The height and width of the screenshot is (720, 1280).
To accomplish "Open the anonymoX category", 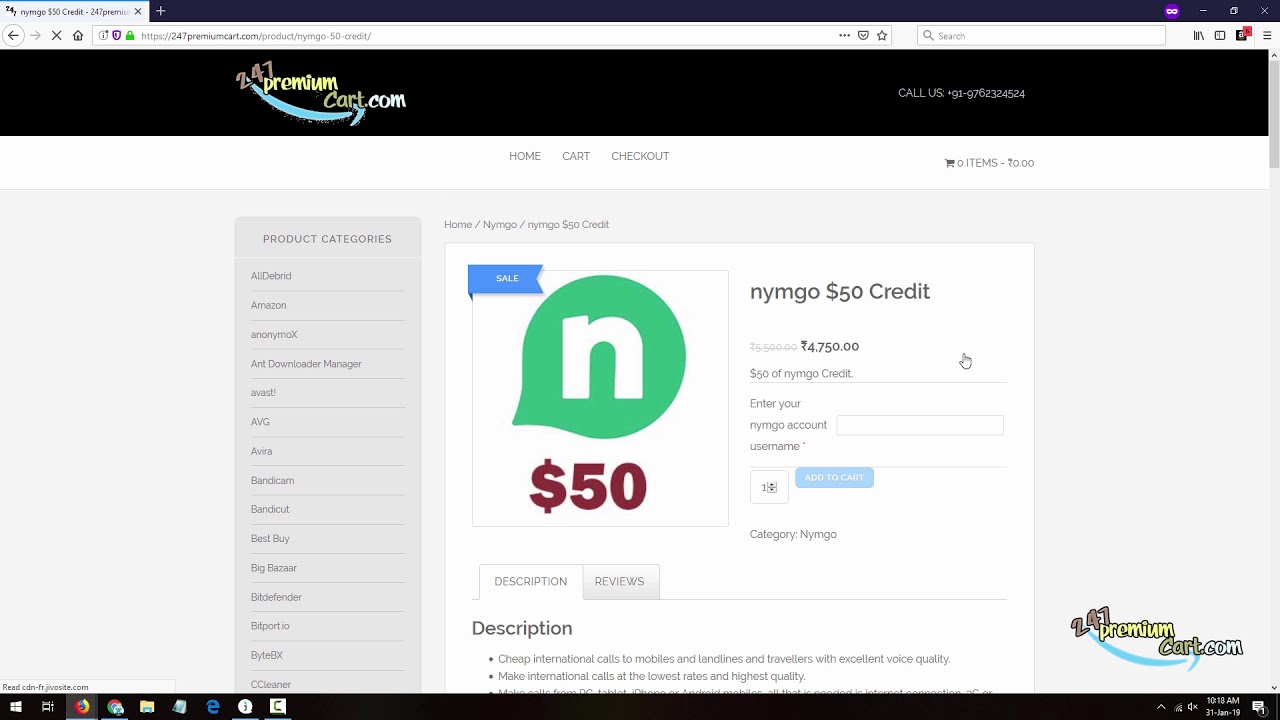I will pos(274,335).
